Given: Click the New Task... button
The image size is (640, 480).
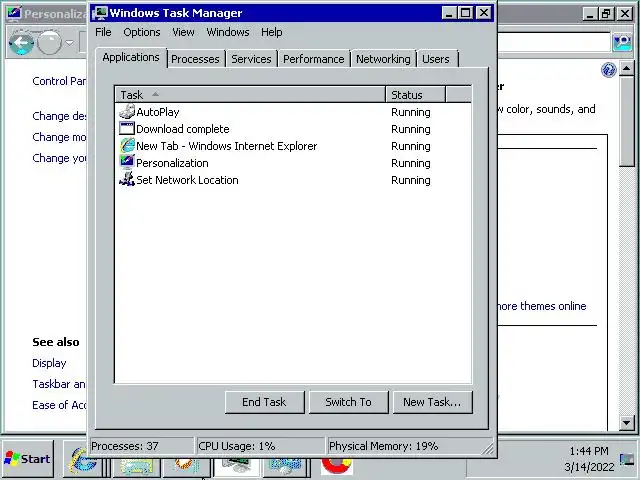Looking at the screenshot, I should (432, 402).
